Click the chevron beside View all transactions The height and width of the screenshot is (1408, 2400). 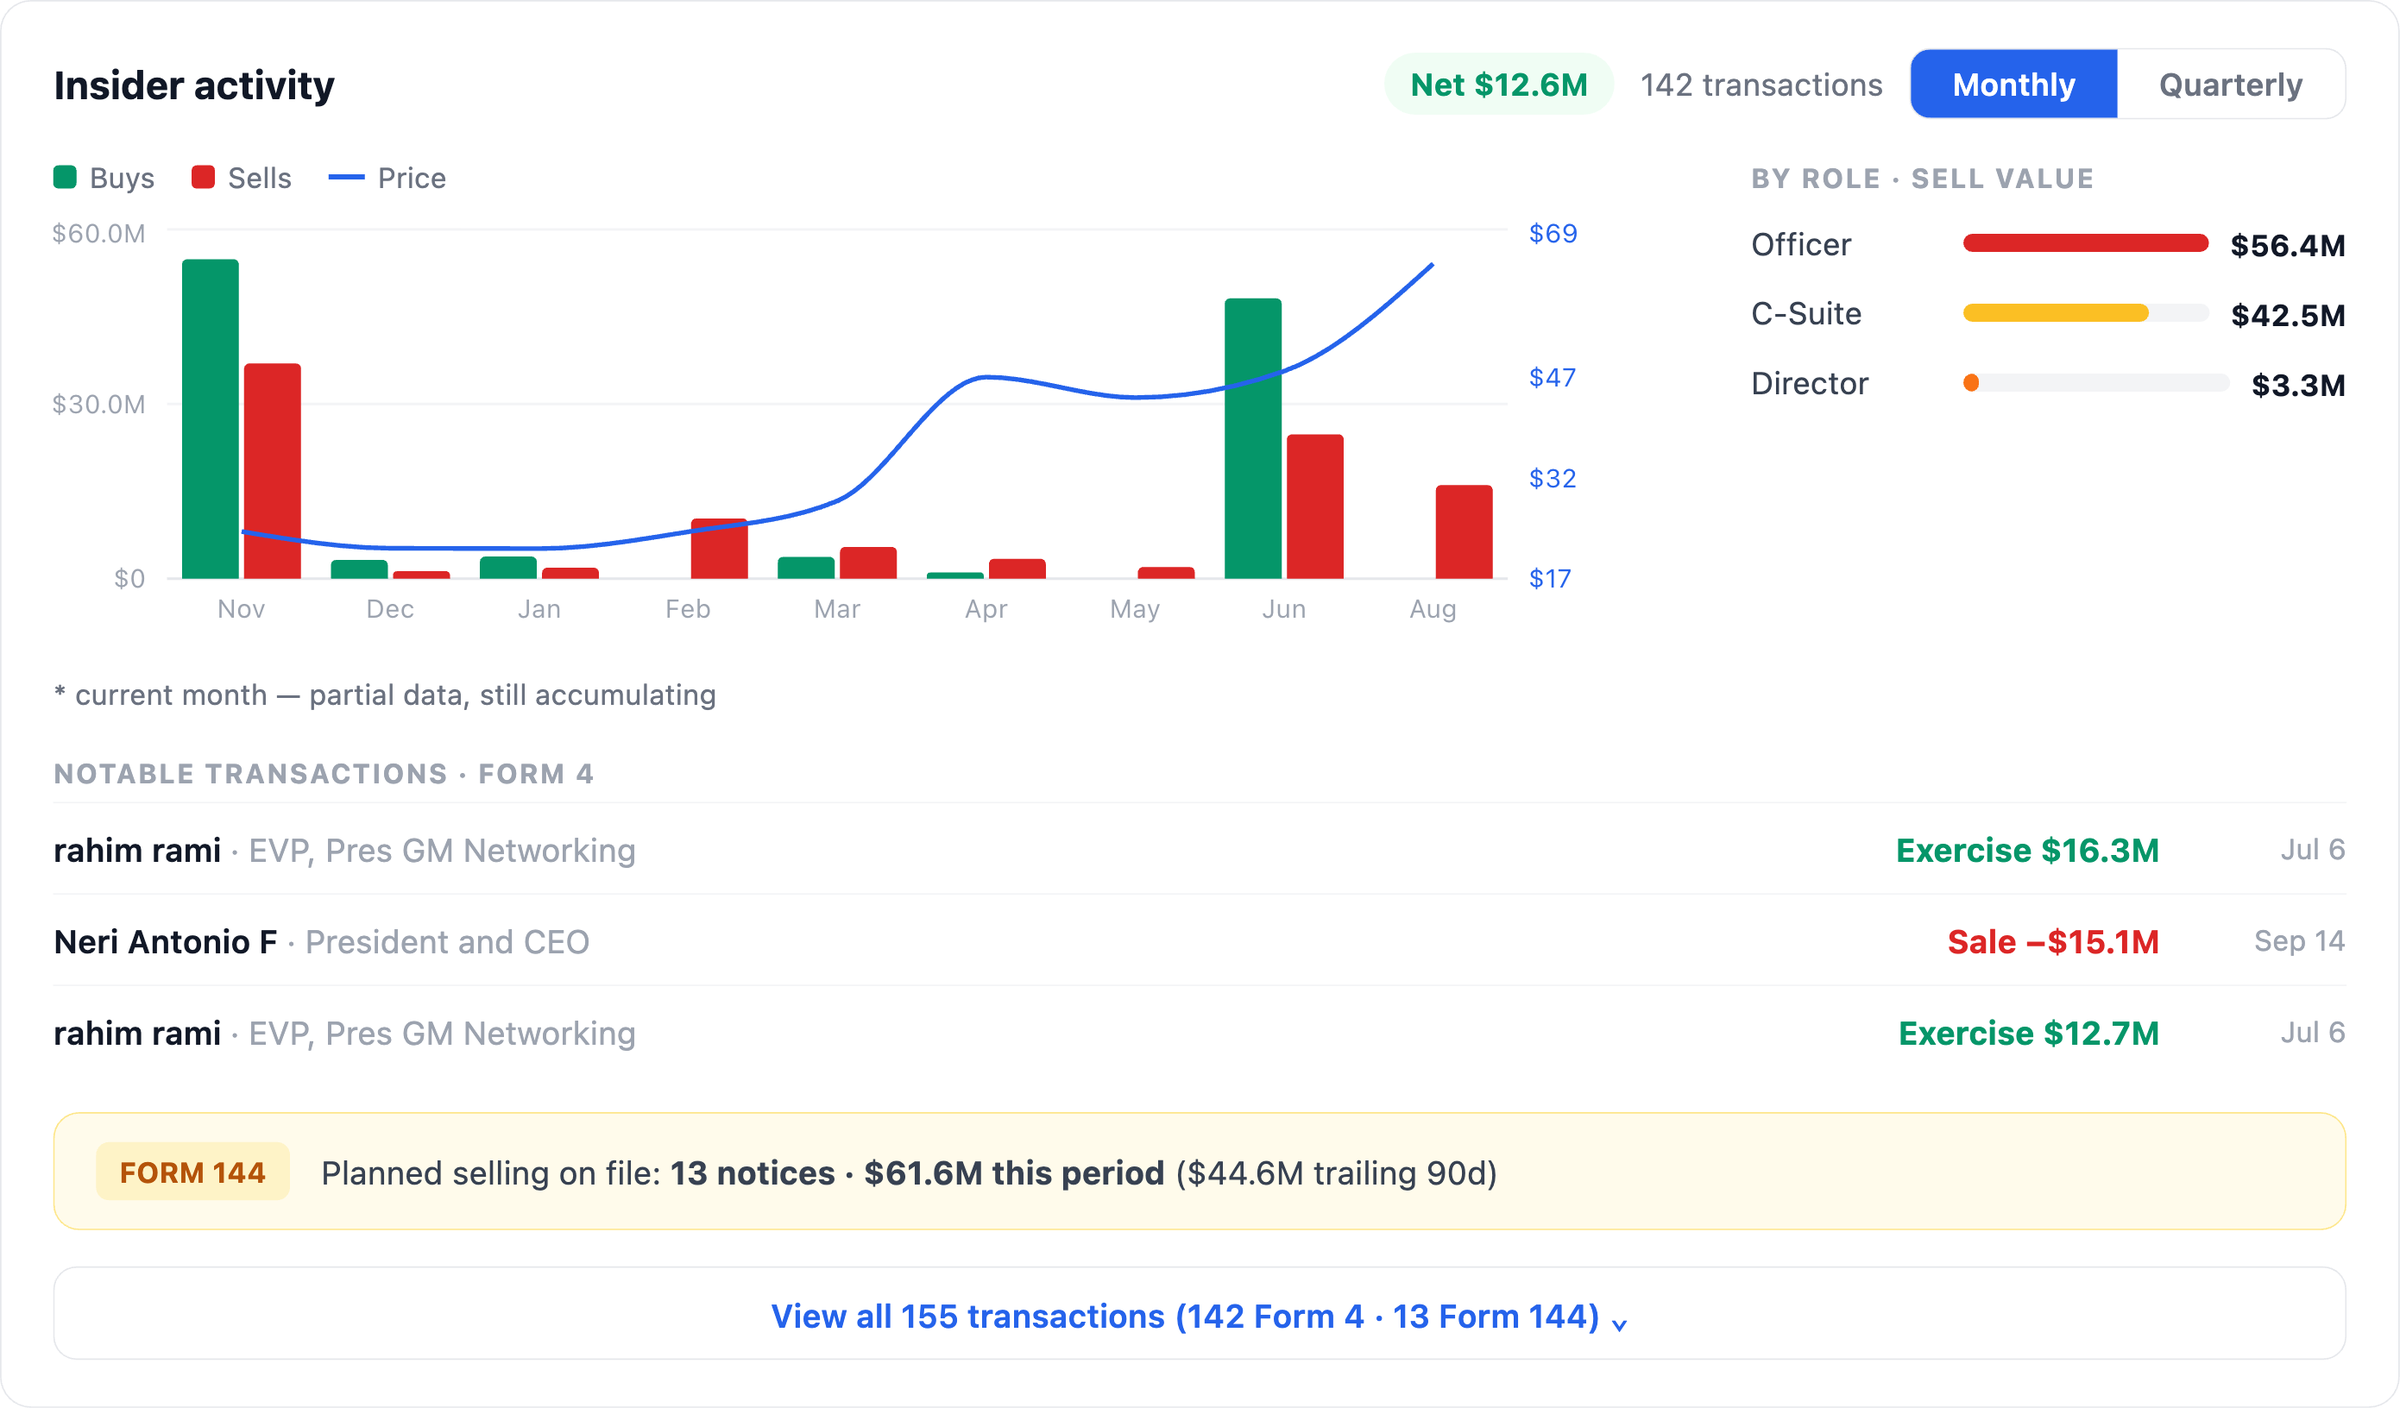pos(1619,1324)
